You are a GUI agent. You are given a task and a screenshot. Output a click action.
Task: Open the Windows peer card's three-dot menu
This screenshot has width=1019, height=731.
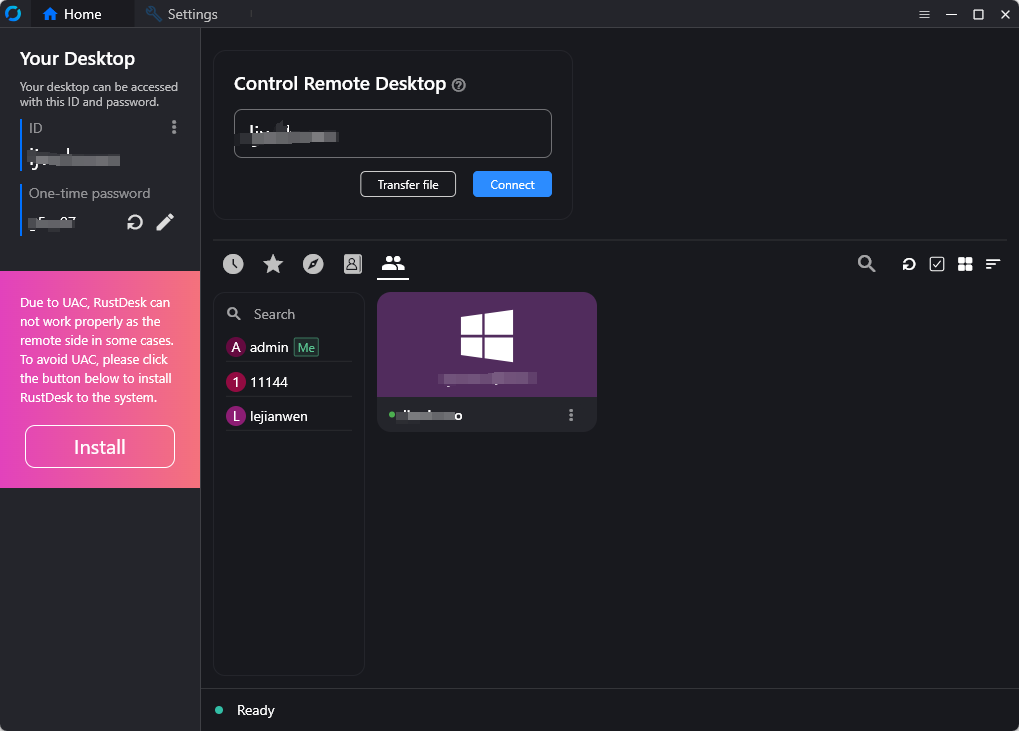coord(571,415)
